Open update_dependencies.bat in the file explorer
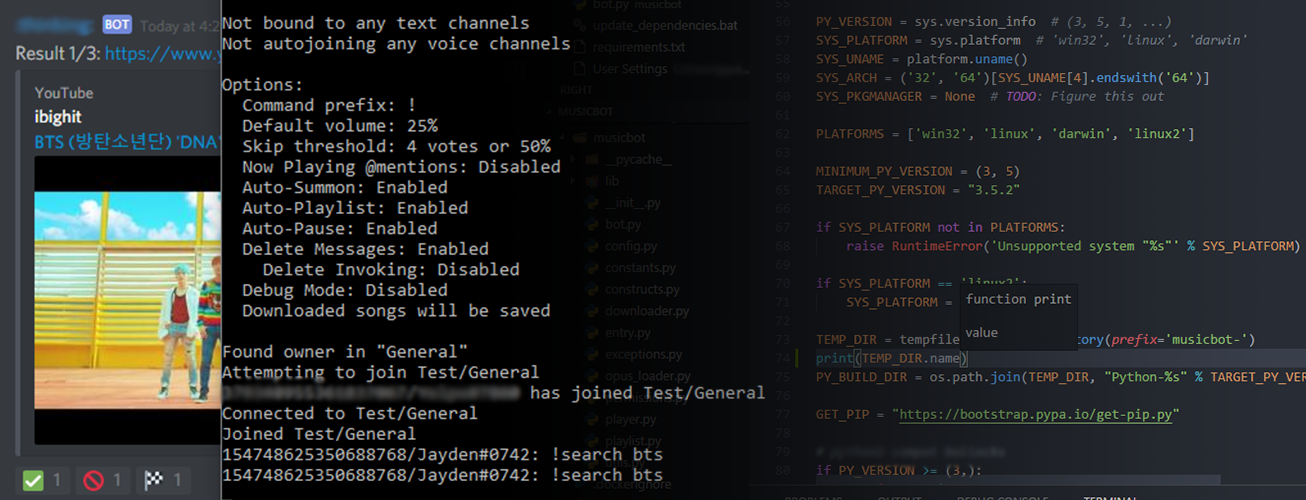 click(x=665, y=24)
